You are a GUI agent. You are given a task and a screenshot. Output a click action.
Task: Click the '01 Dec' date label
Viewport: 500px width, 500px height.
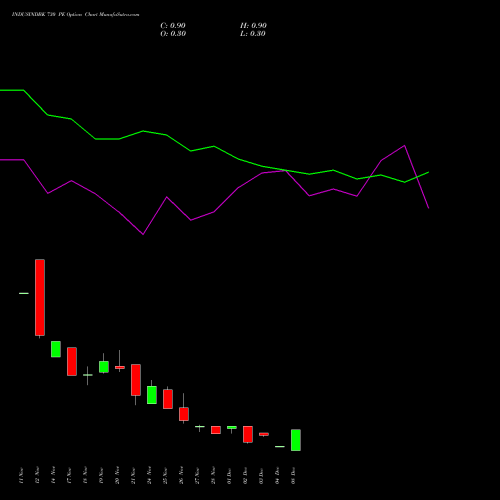click(229, 475)
